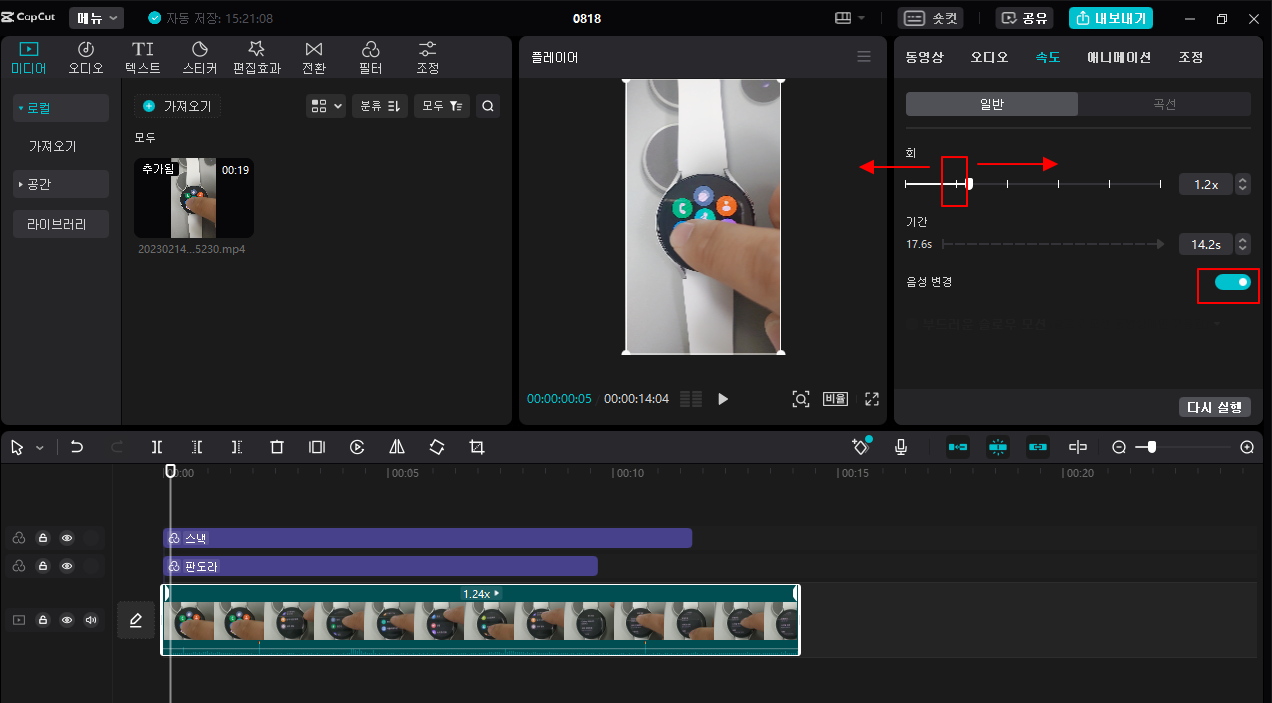
Task: Toggle auto snapping icon
Action: point(997,447)
